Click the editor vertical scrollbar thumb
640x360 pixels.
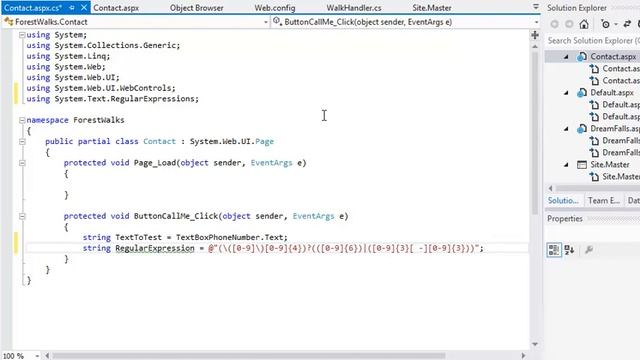[535, 133]
